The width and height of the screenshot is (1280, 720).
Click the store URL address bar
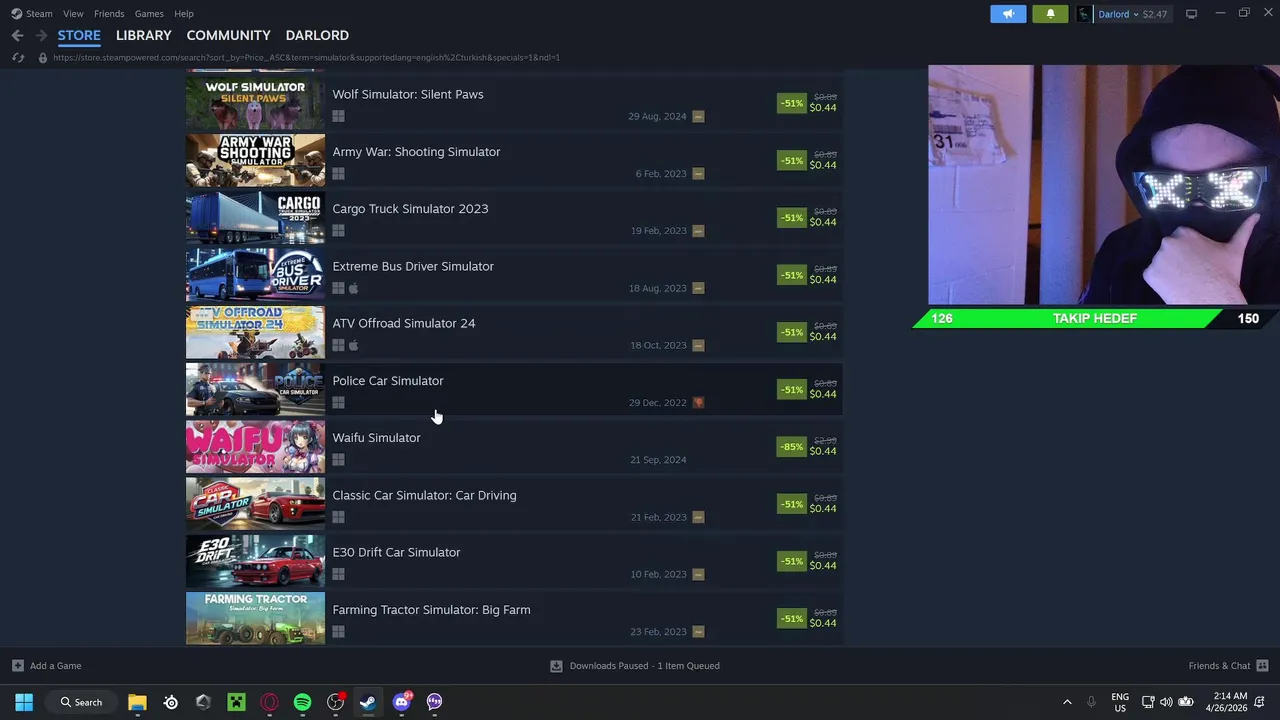click(306, 57)
